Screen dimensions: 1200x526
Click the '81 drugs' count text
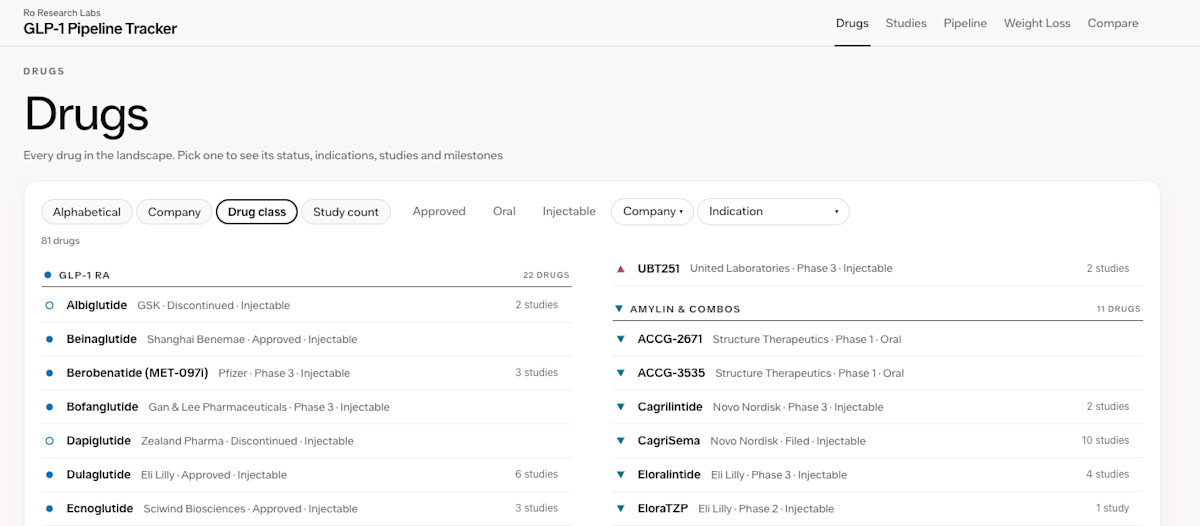(60, 241)
